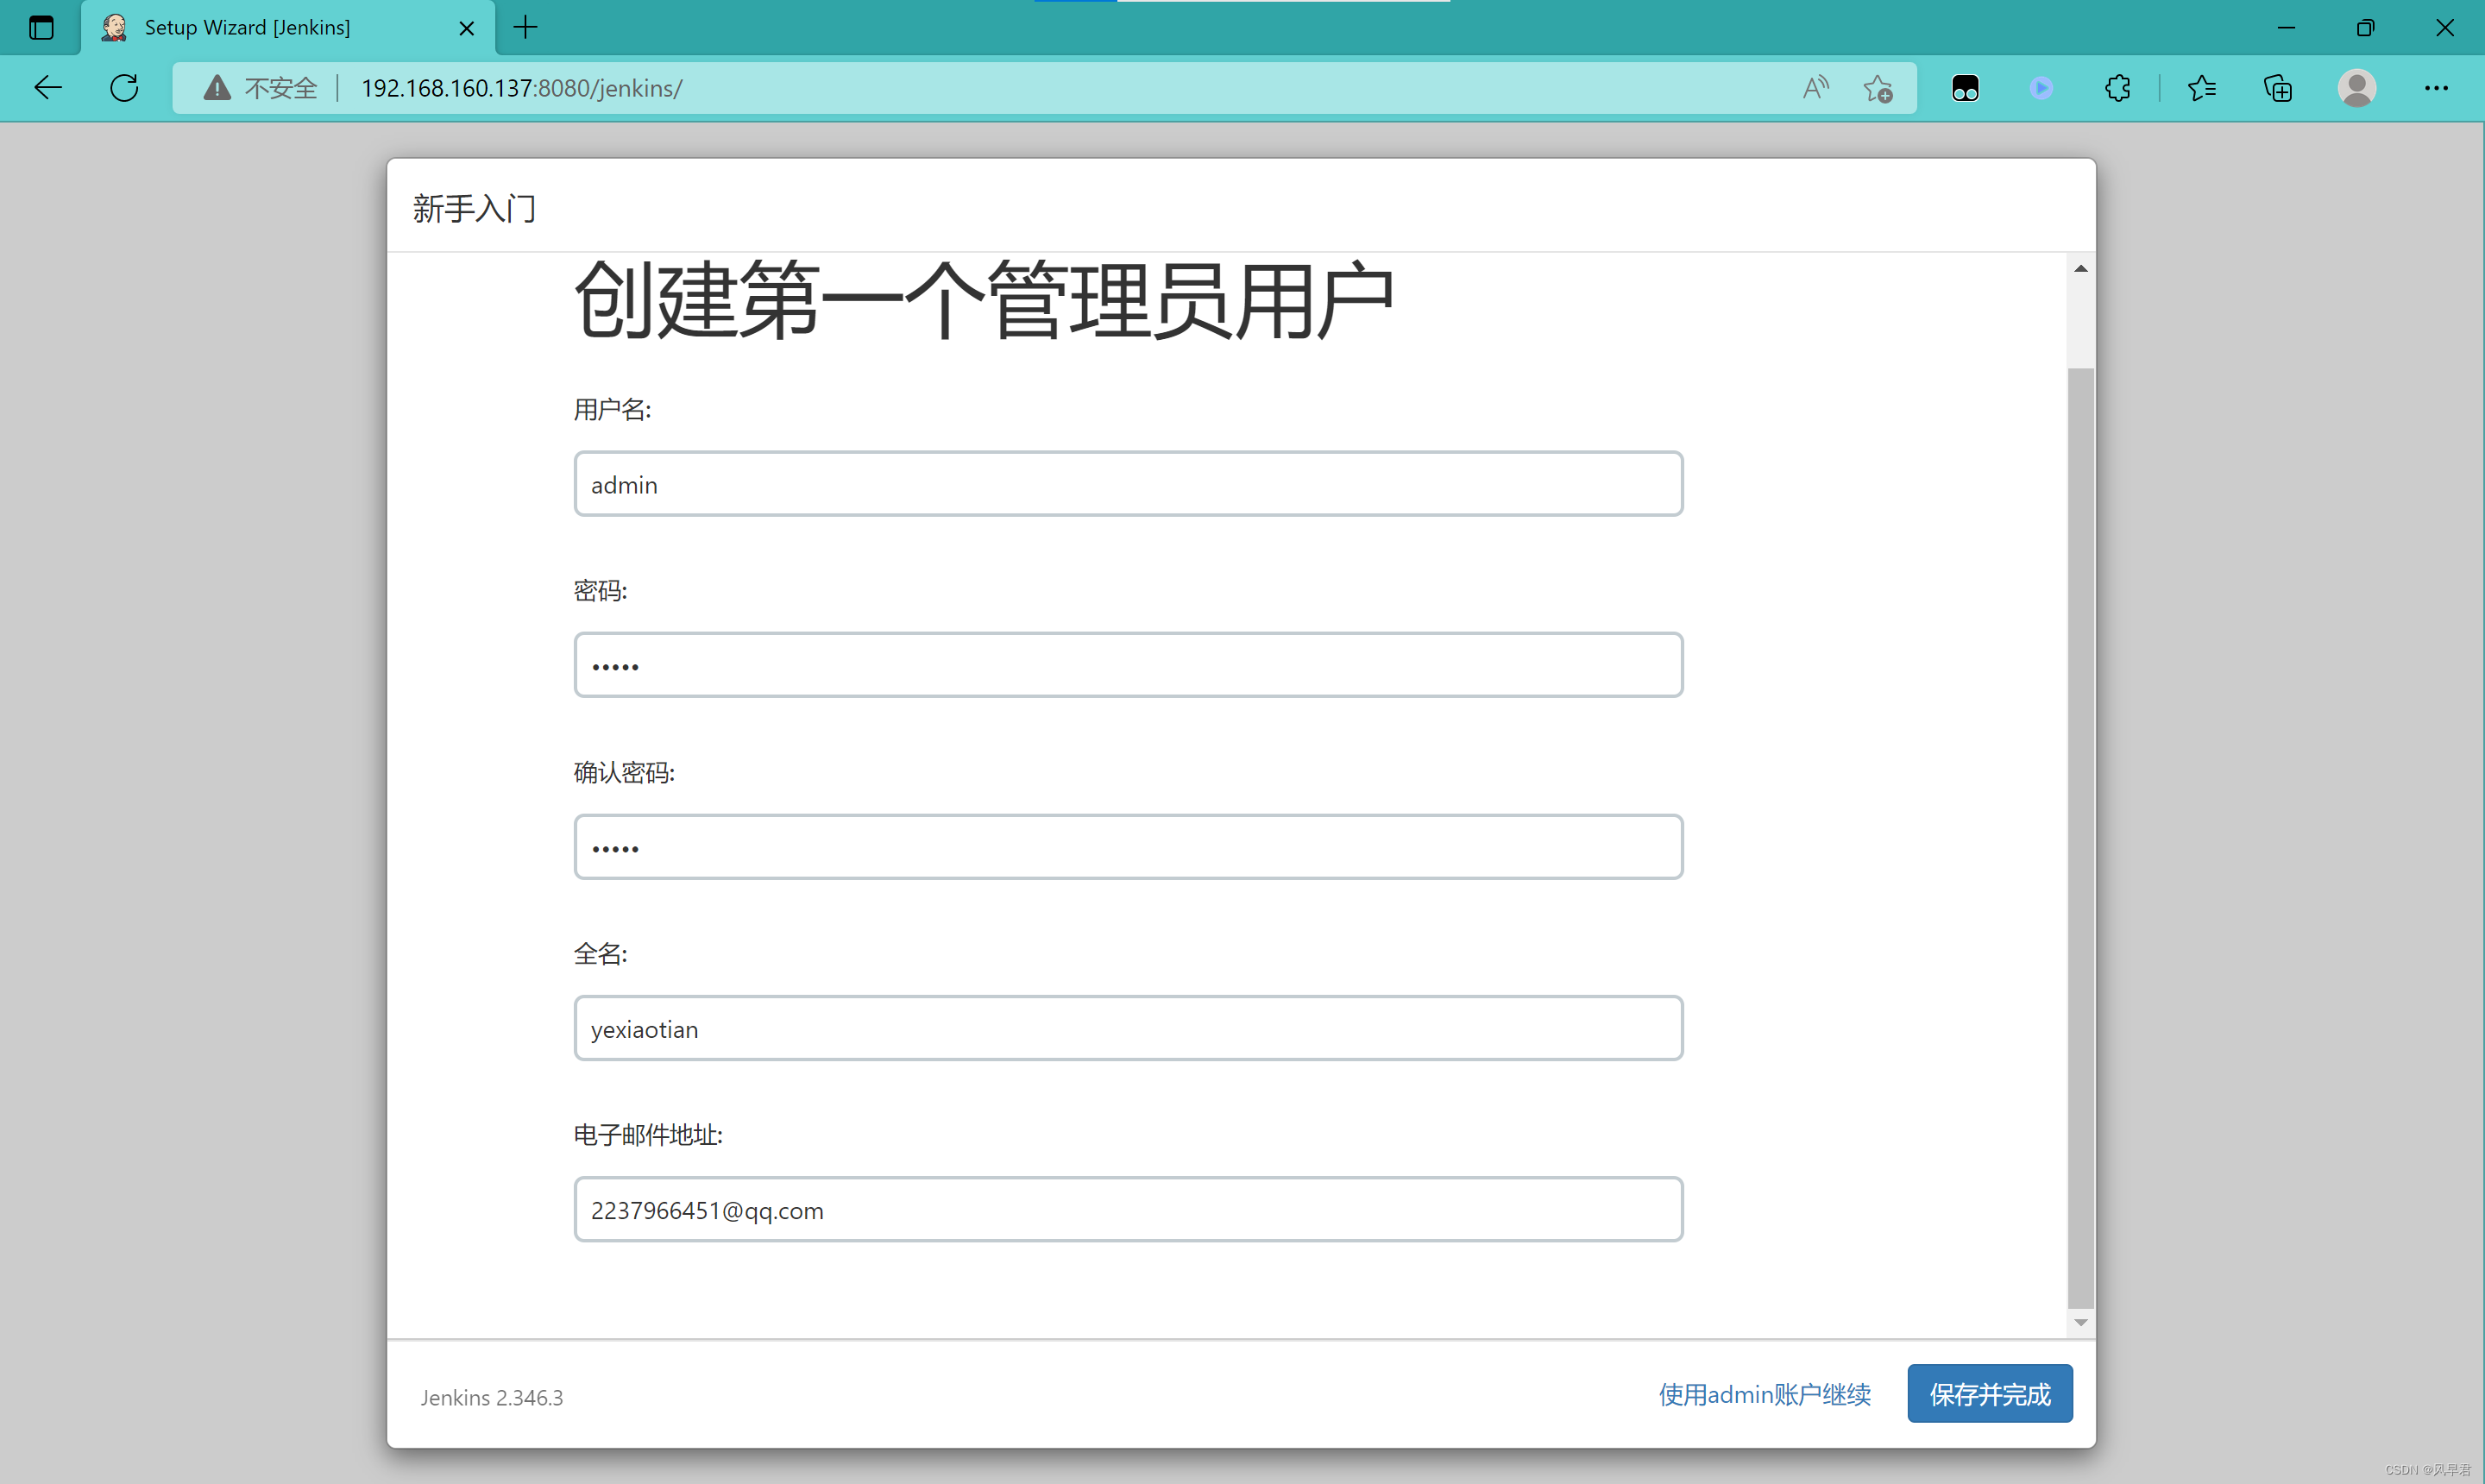
Task: Click the 保存并完成 button
Action: click(1990, 1394)
